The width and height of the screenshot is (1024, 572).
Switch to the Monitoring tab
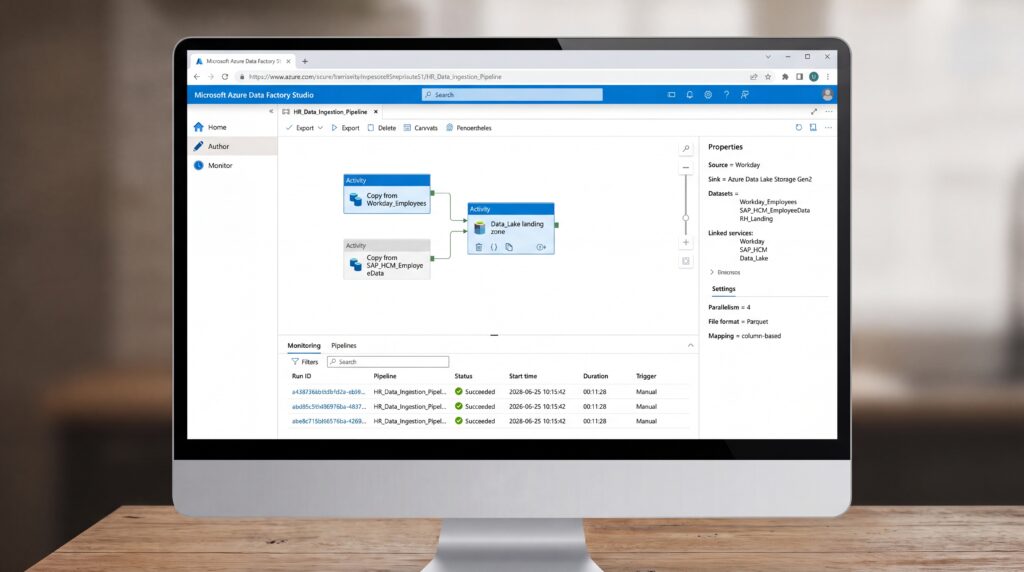[304, 345]
